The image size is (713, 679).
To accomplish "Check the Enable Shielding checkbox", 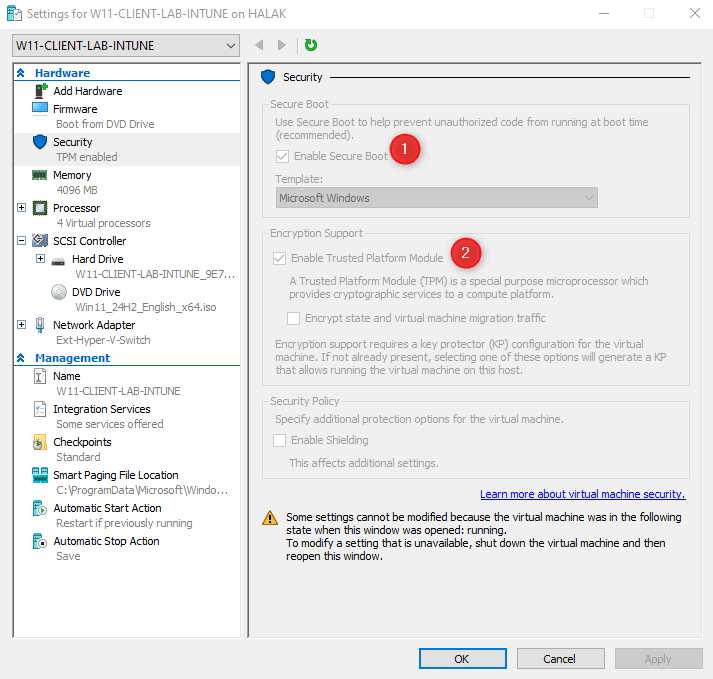I will click(279, 440).
